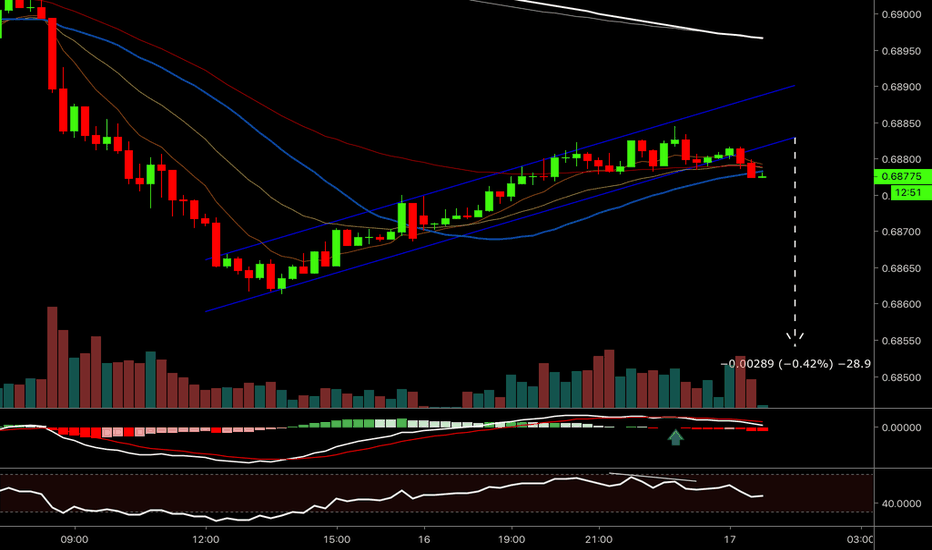This screenshot has height=550, width=932.
Task: Click the 0.68950 price axis label
Action: [902, 51]
